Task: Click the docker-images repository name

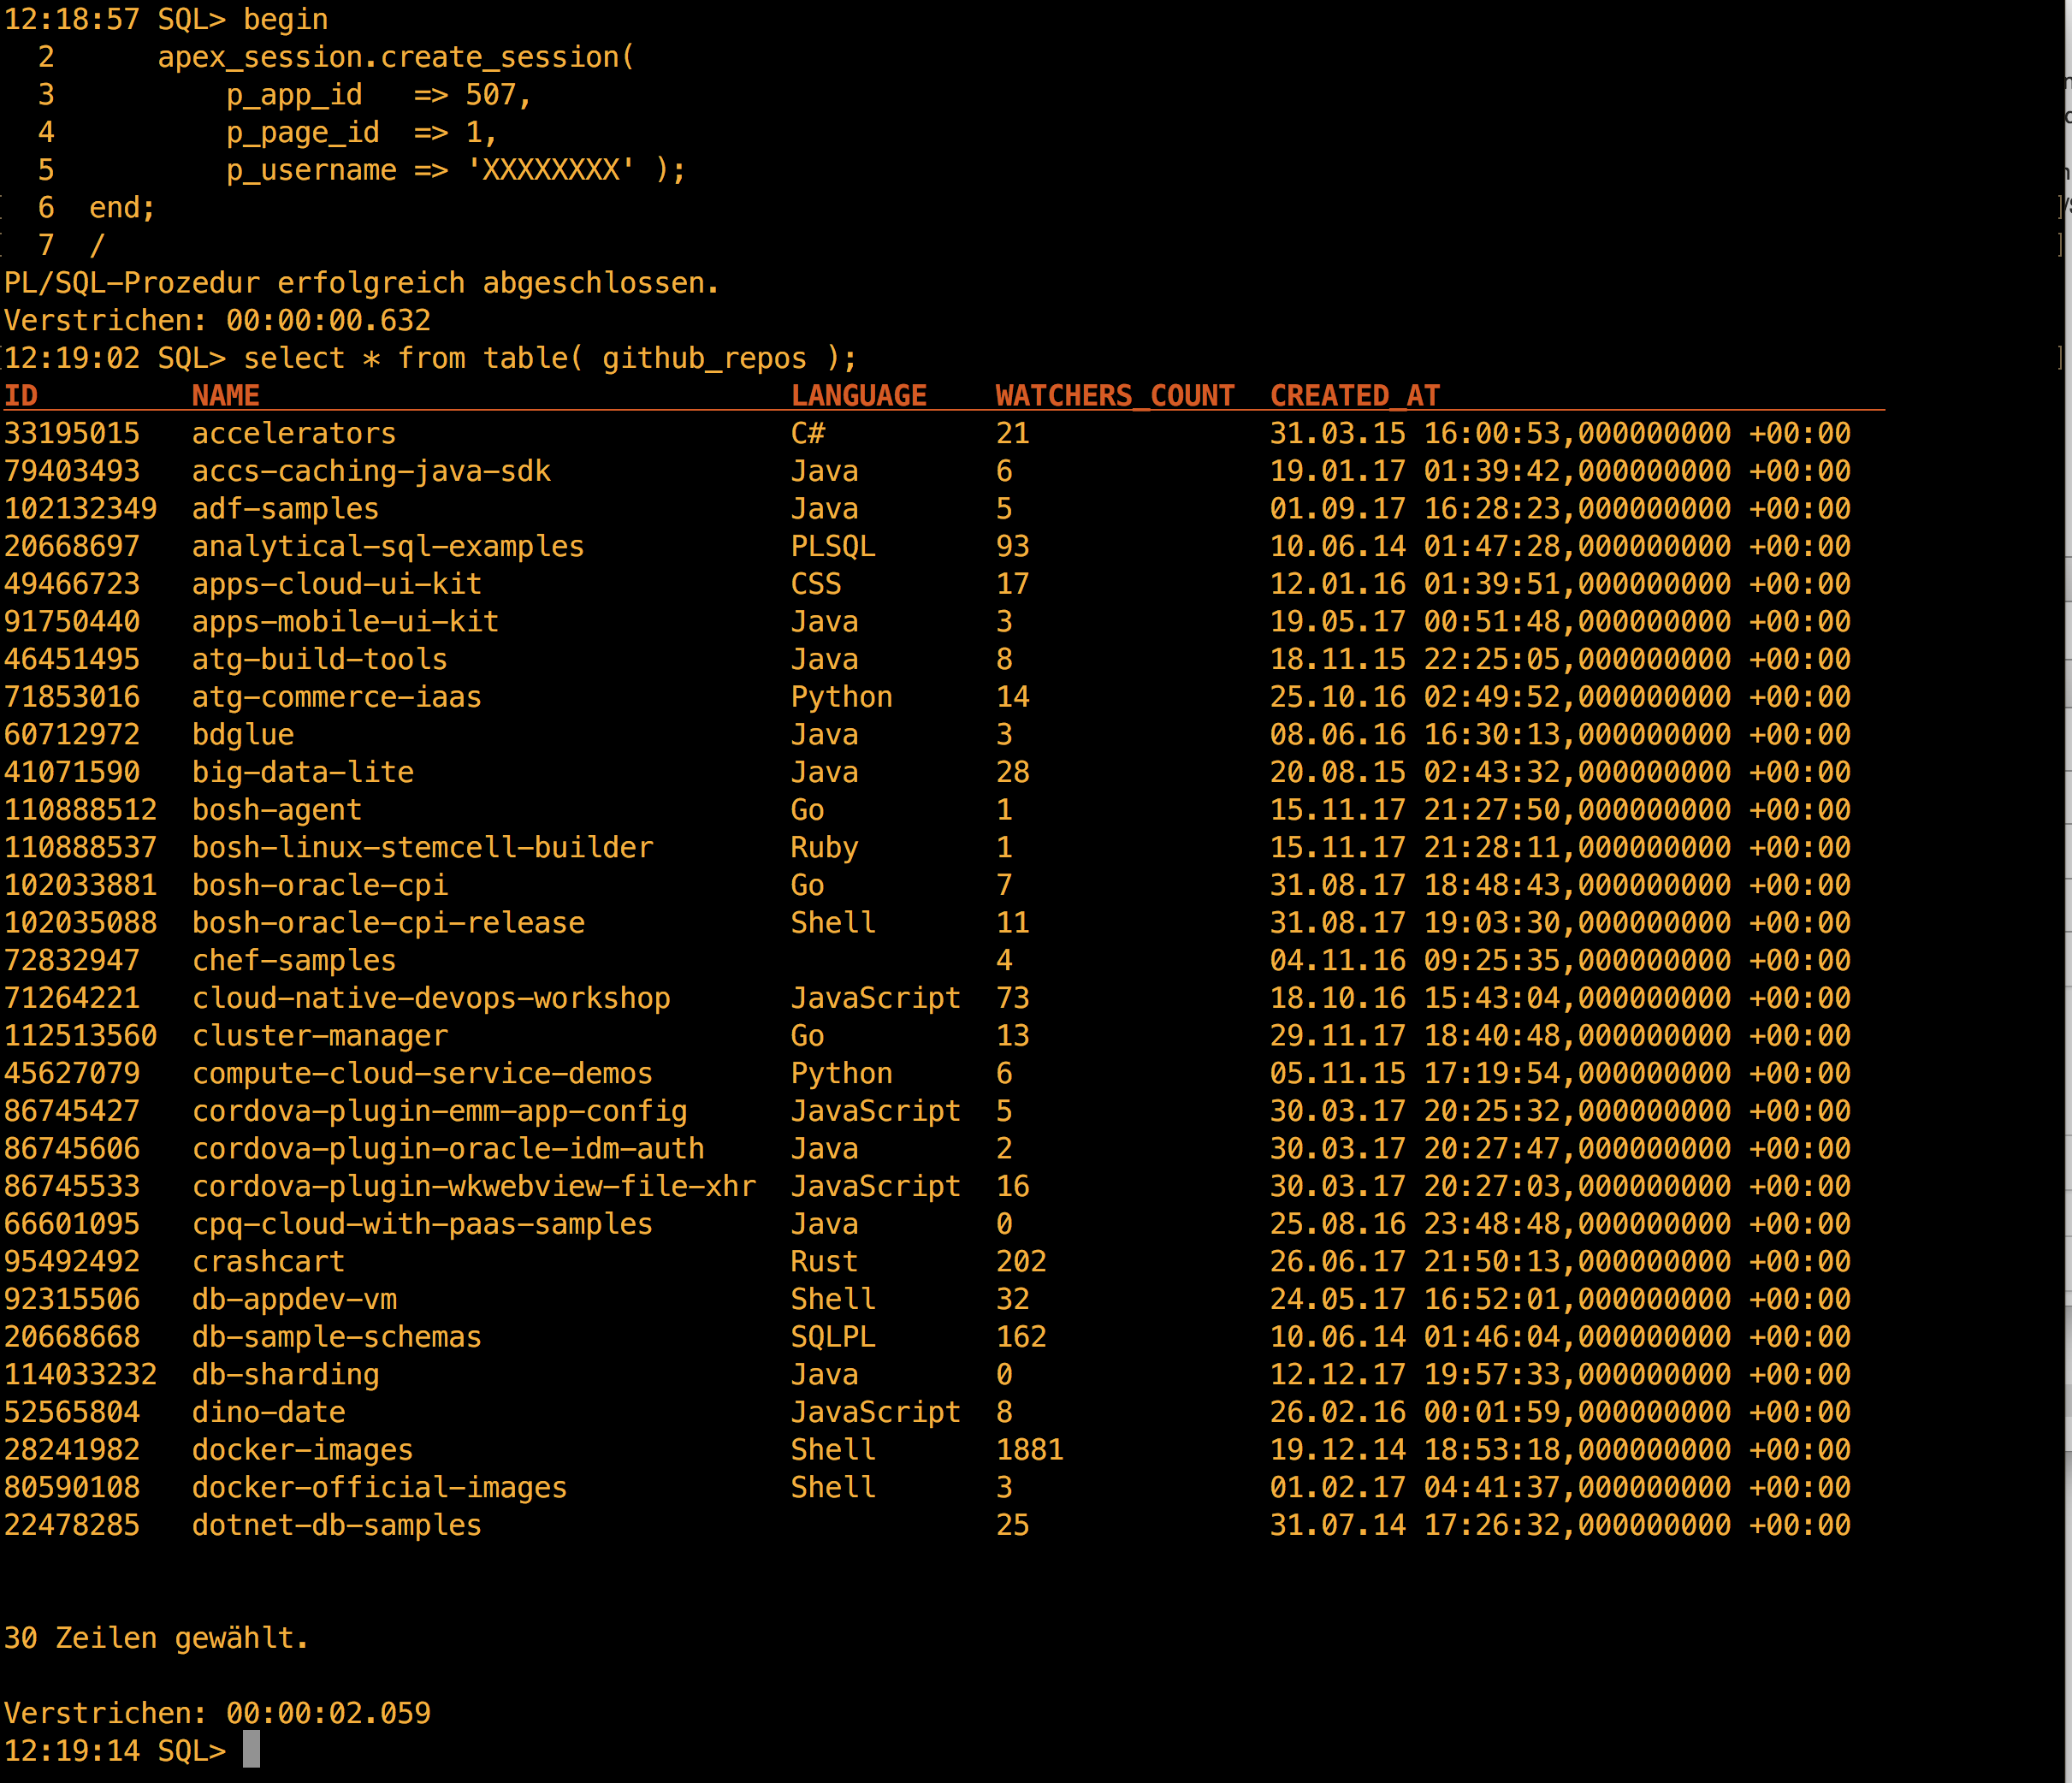Action: click(302, 1449)
